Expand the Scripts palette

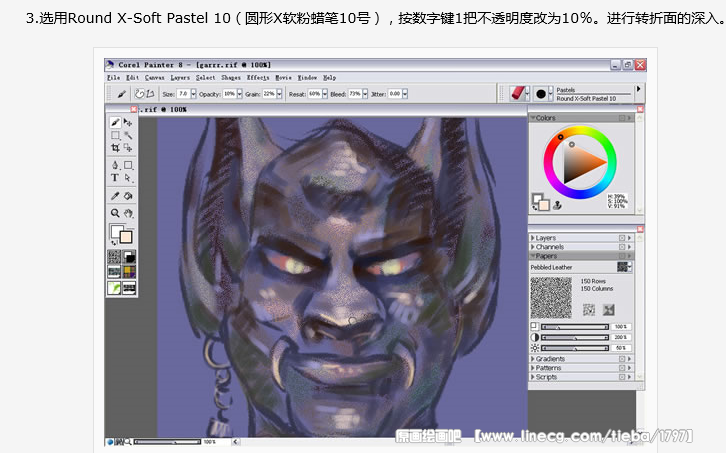click(x=532, y=377)
